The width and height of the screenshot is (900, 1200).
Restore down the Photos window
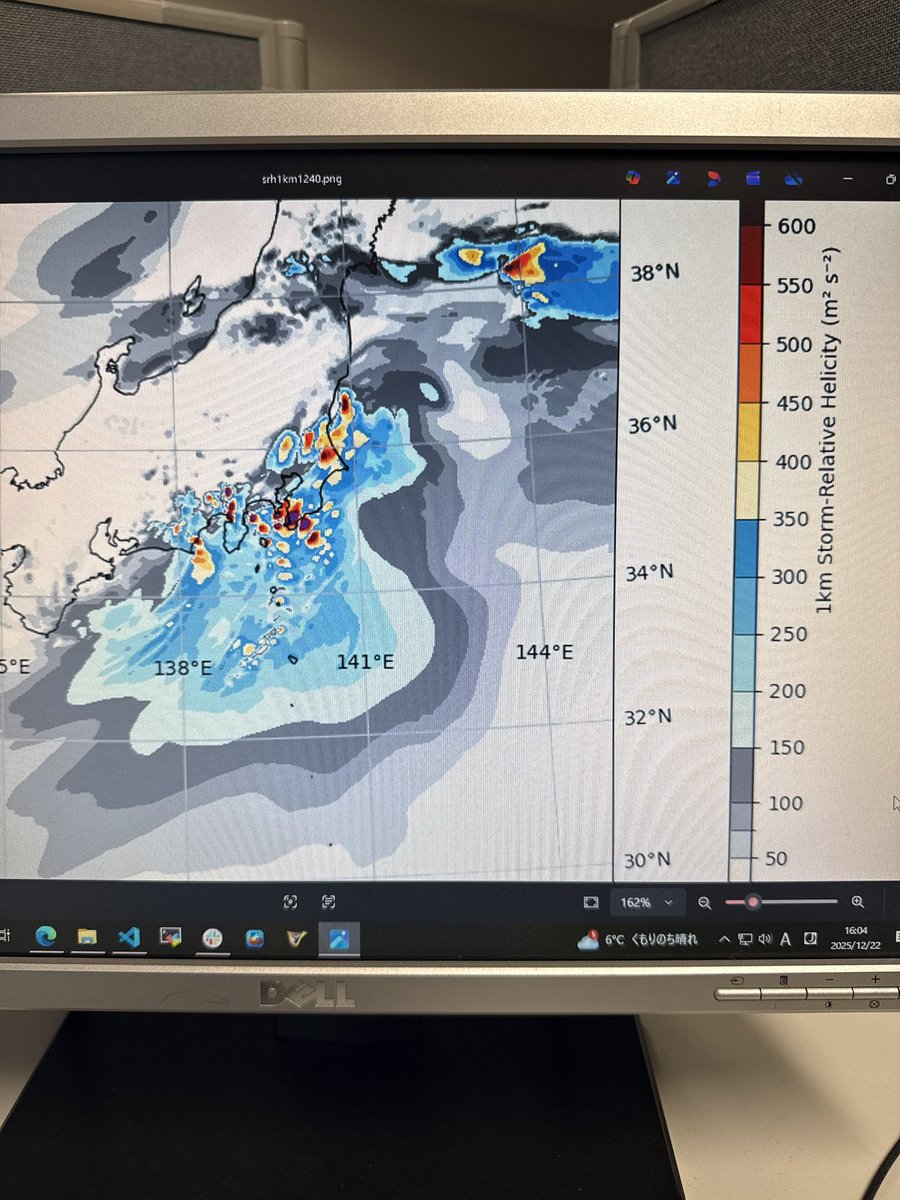click(890, 180)
